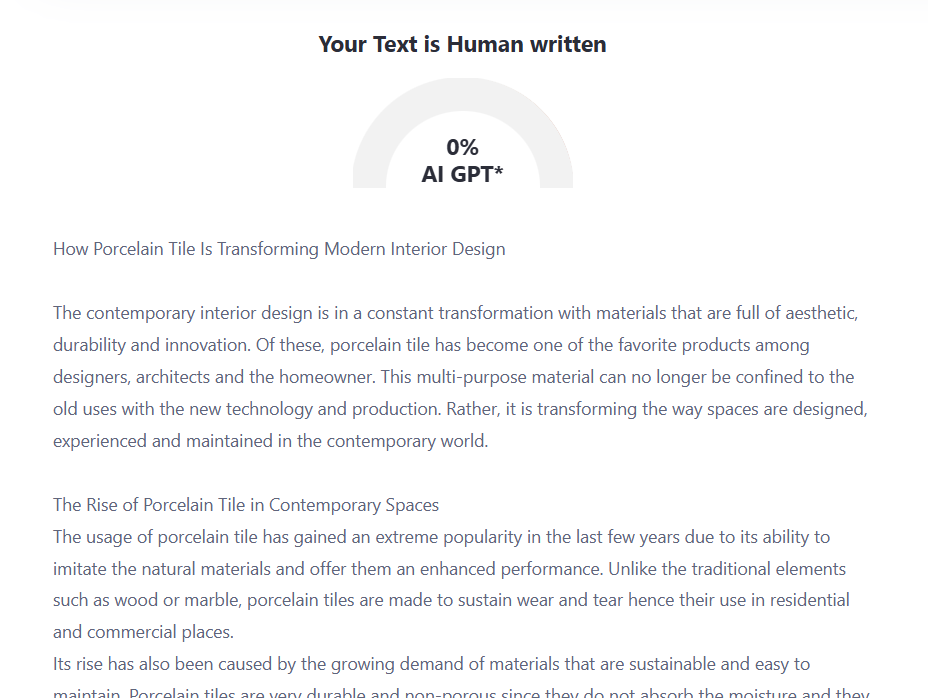Click the word "Contemporary" in the section subheading
This screenshot has width=928, height=698.
pyautogui.click(x=325, y=505)
